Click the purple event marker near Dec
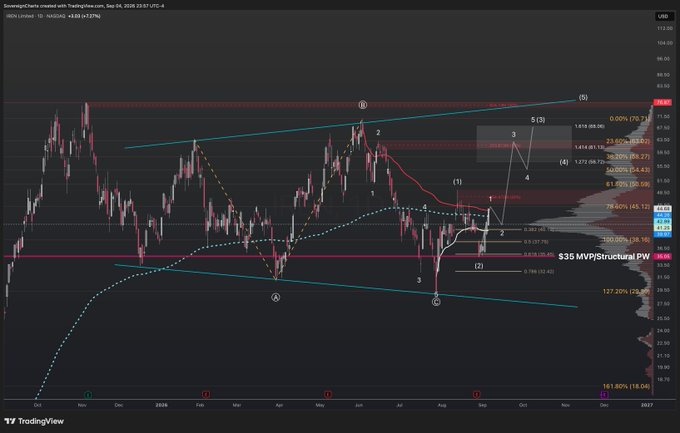The image size is (680, 433). coord(604,394)
